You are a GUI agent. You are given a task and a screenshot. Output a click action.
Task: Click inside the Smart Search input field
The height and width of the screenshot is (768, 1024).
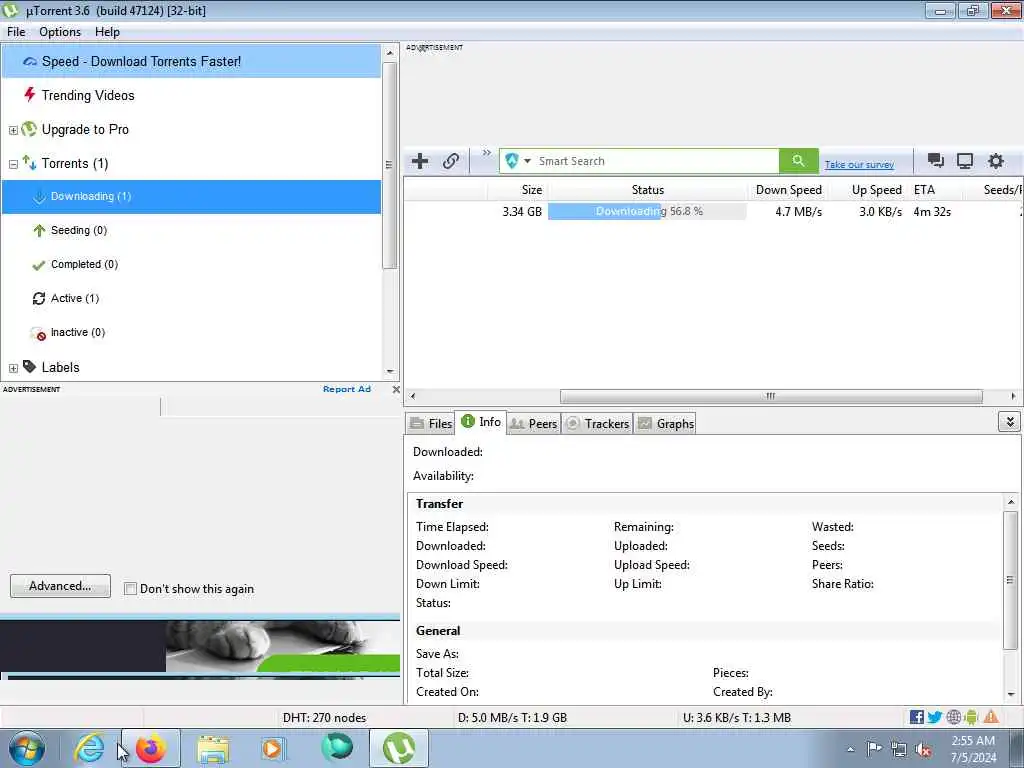pos(656,161)
